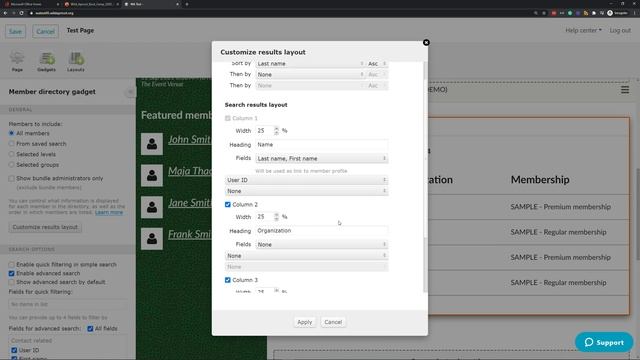This screenshot has height=360, width=640.
Task: Open Column 2 Fields None dropdown
Action: click(322, 244)
